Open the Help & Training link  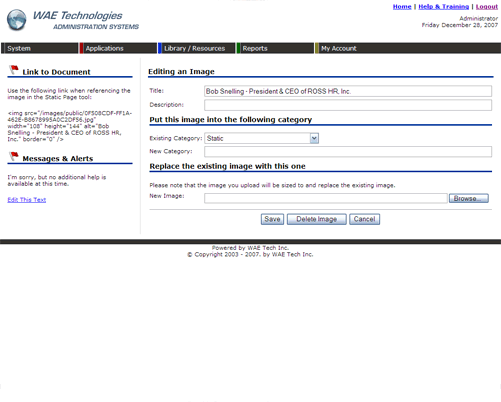[x=444, y=7]
